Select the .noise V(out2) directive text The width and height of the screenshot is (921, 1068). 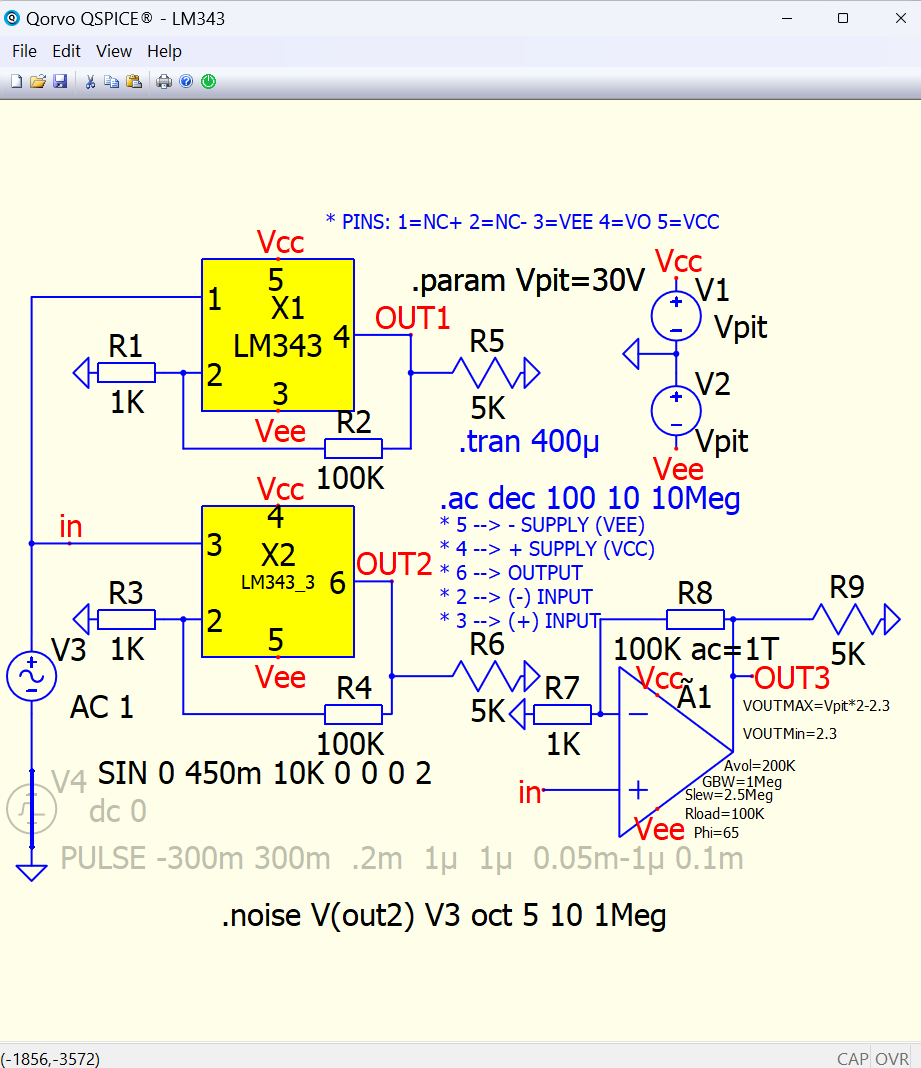[x=443, y=914]
